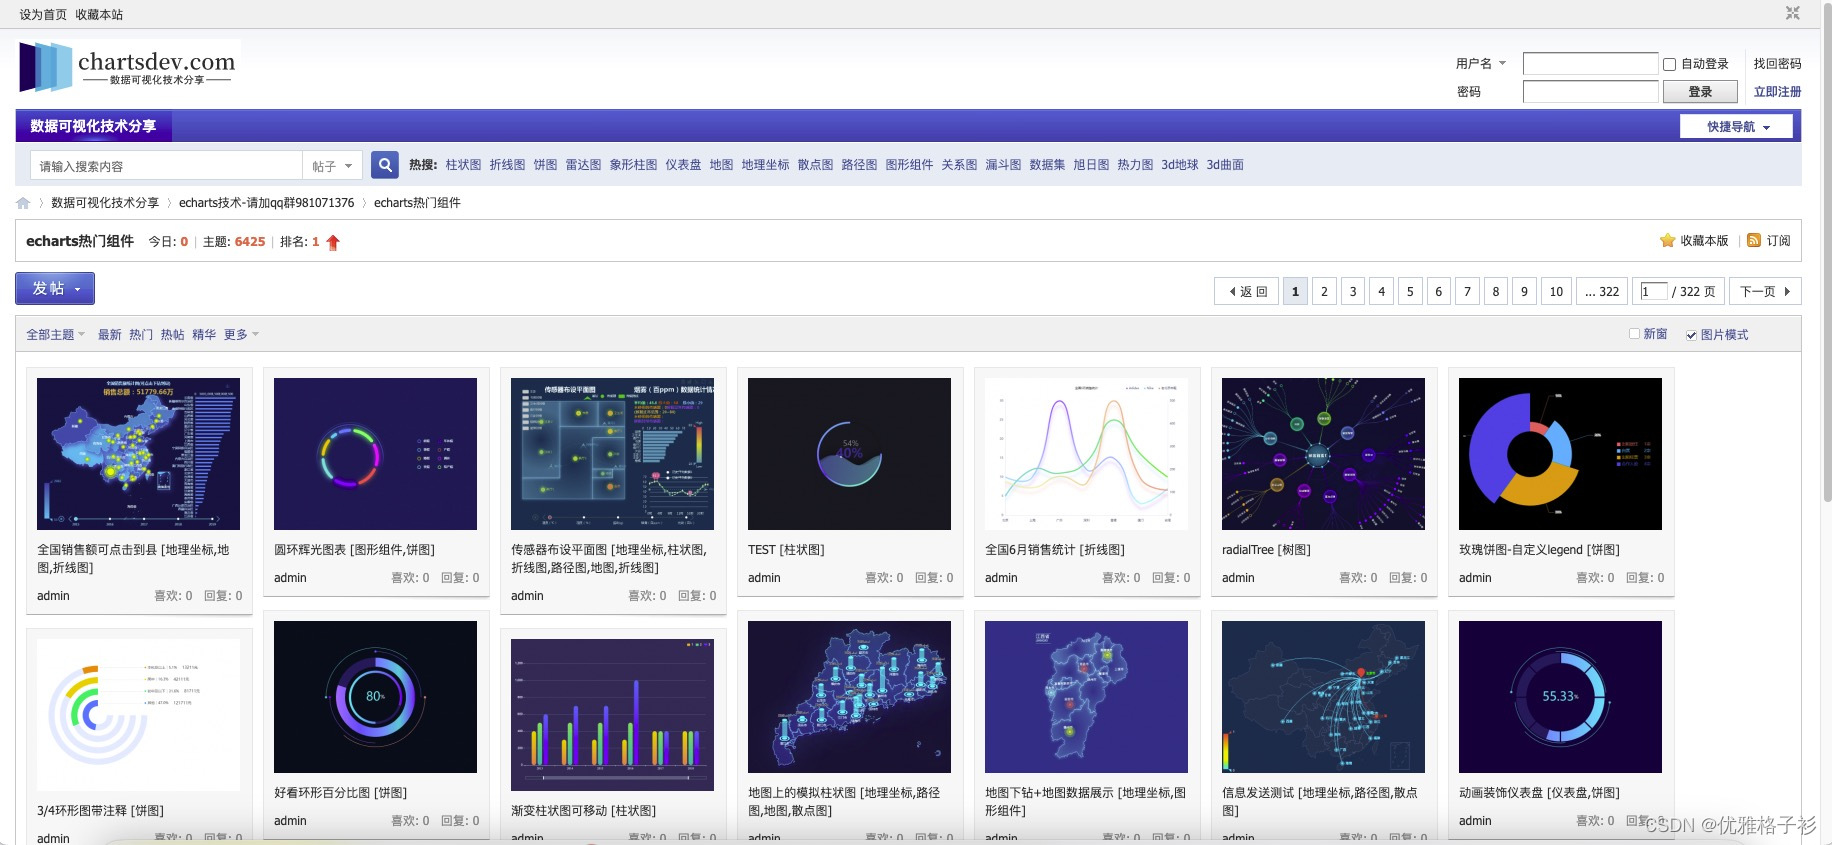The height and width of the screenshot is (845, 1832).
Task: Click the search content input box
Action: [166, 166]
